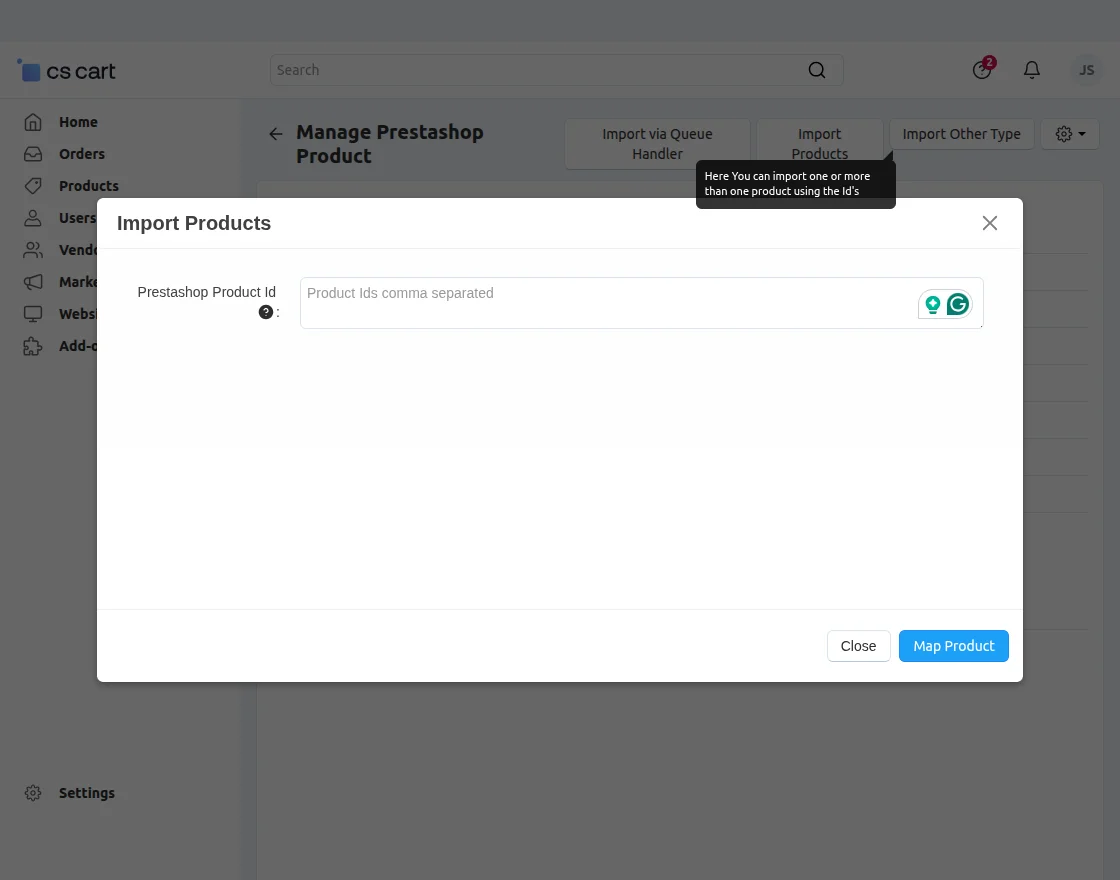Click Import via Queue Handler button
This screenshot has height=880, width=1120.
(657, 144)
